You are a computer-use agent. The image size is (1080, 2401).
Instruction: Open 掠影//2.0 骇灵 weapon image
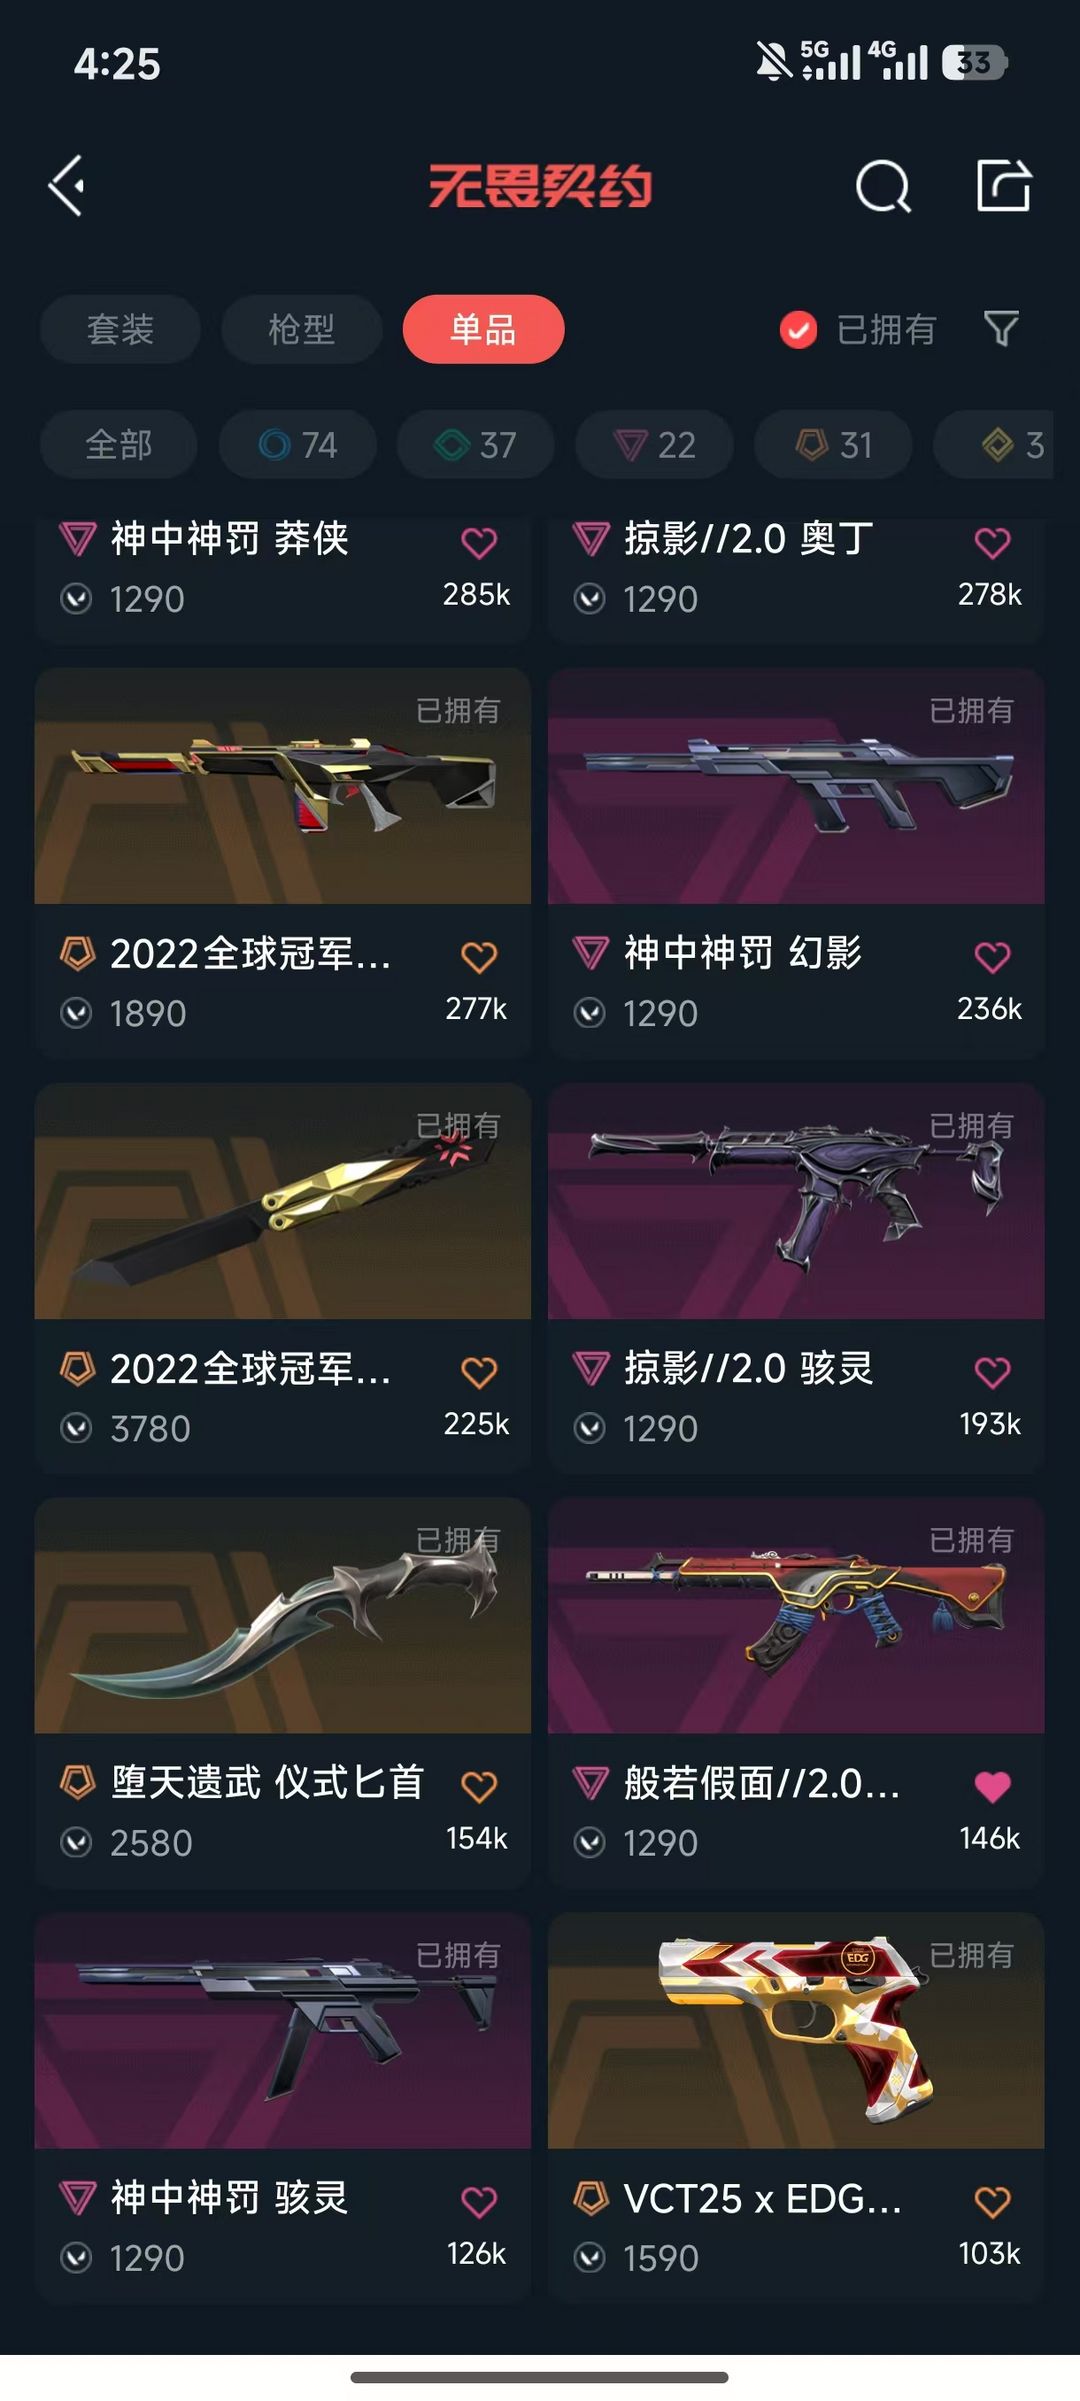coord(796,1201)
